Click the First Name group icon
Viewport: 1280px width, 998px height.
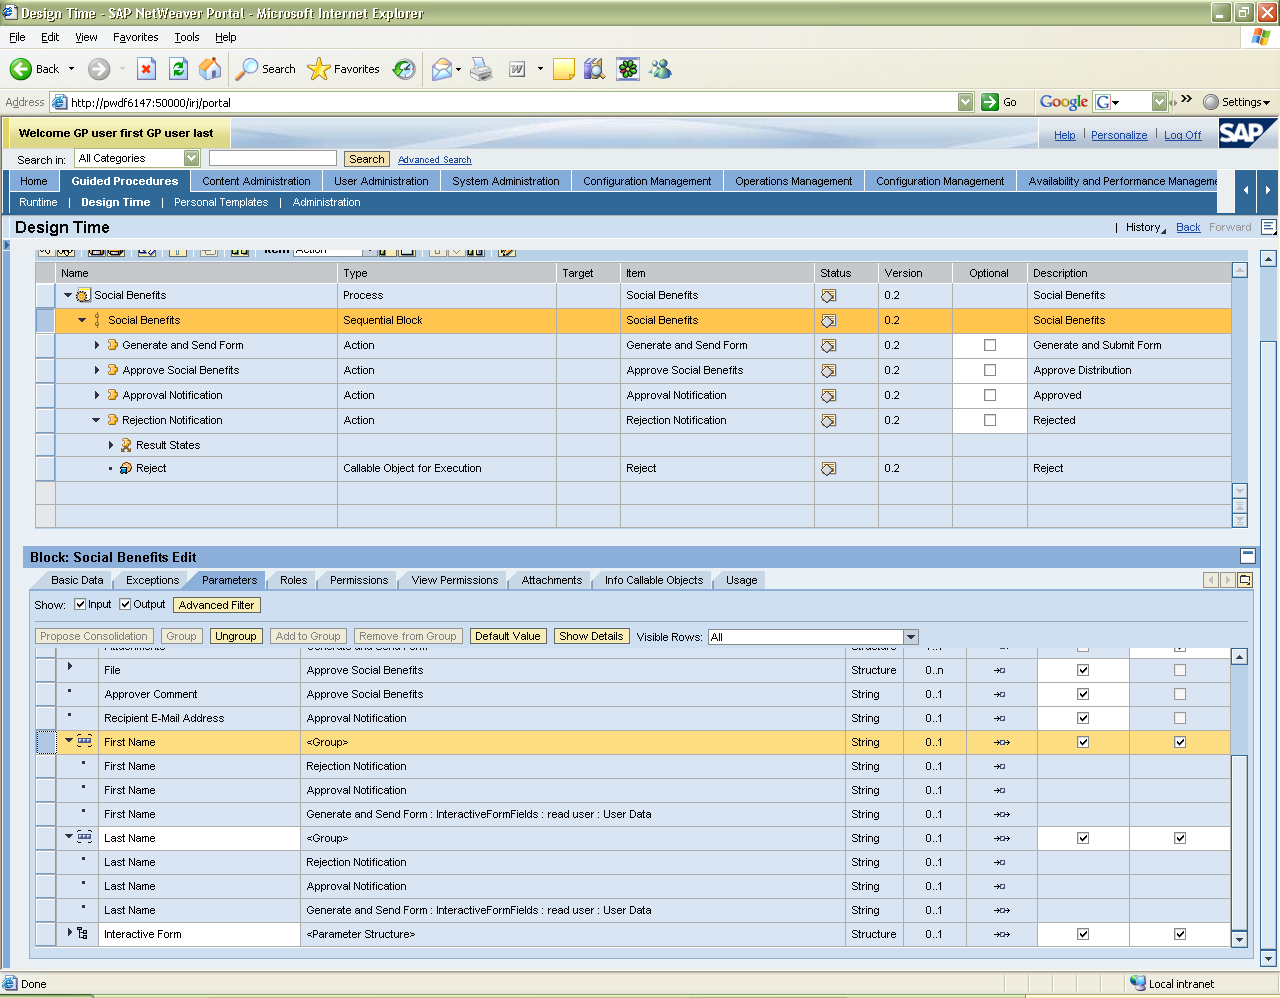click(85, 741)
